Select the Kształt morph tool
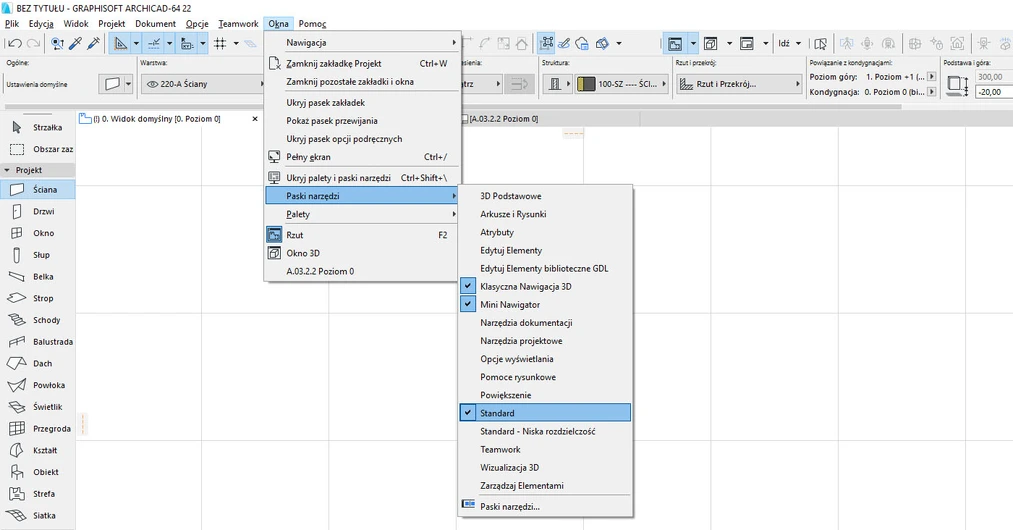Viewport: 1013px width, 530px height. [x=37, y=450]
